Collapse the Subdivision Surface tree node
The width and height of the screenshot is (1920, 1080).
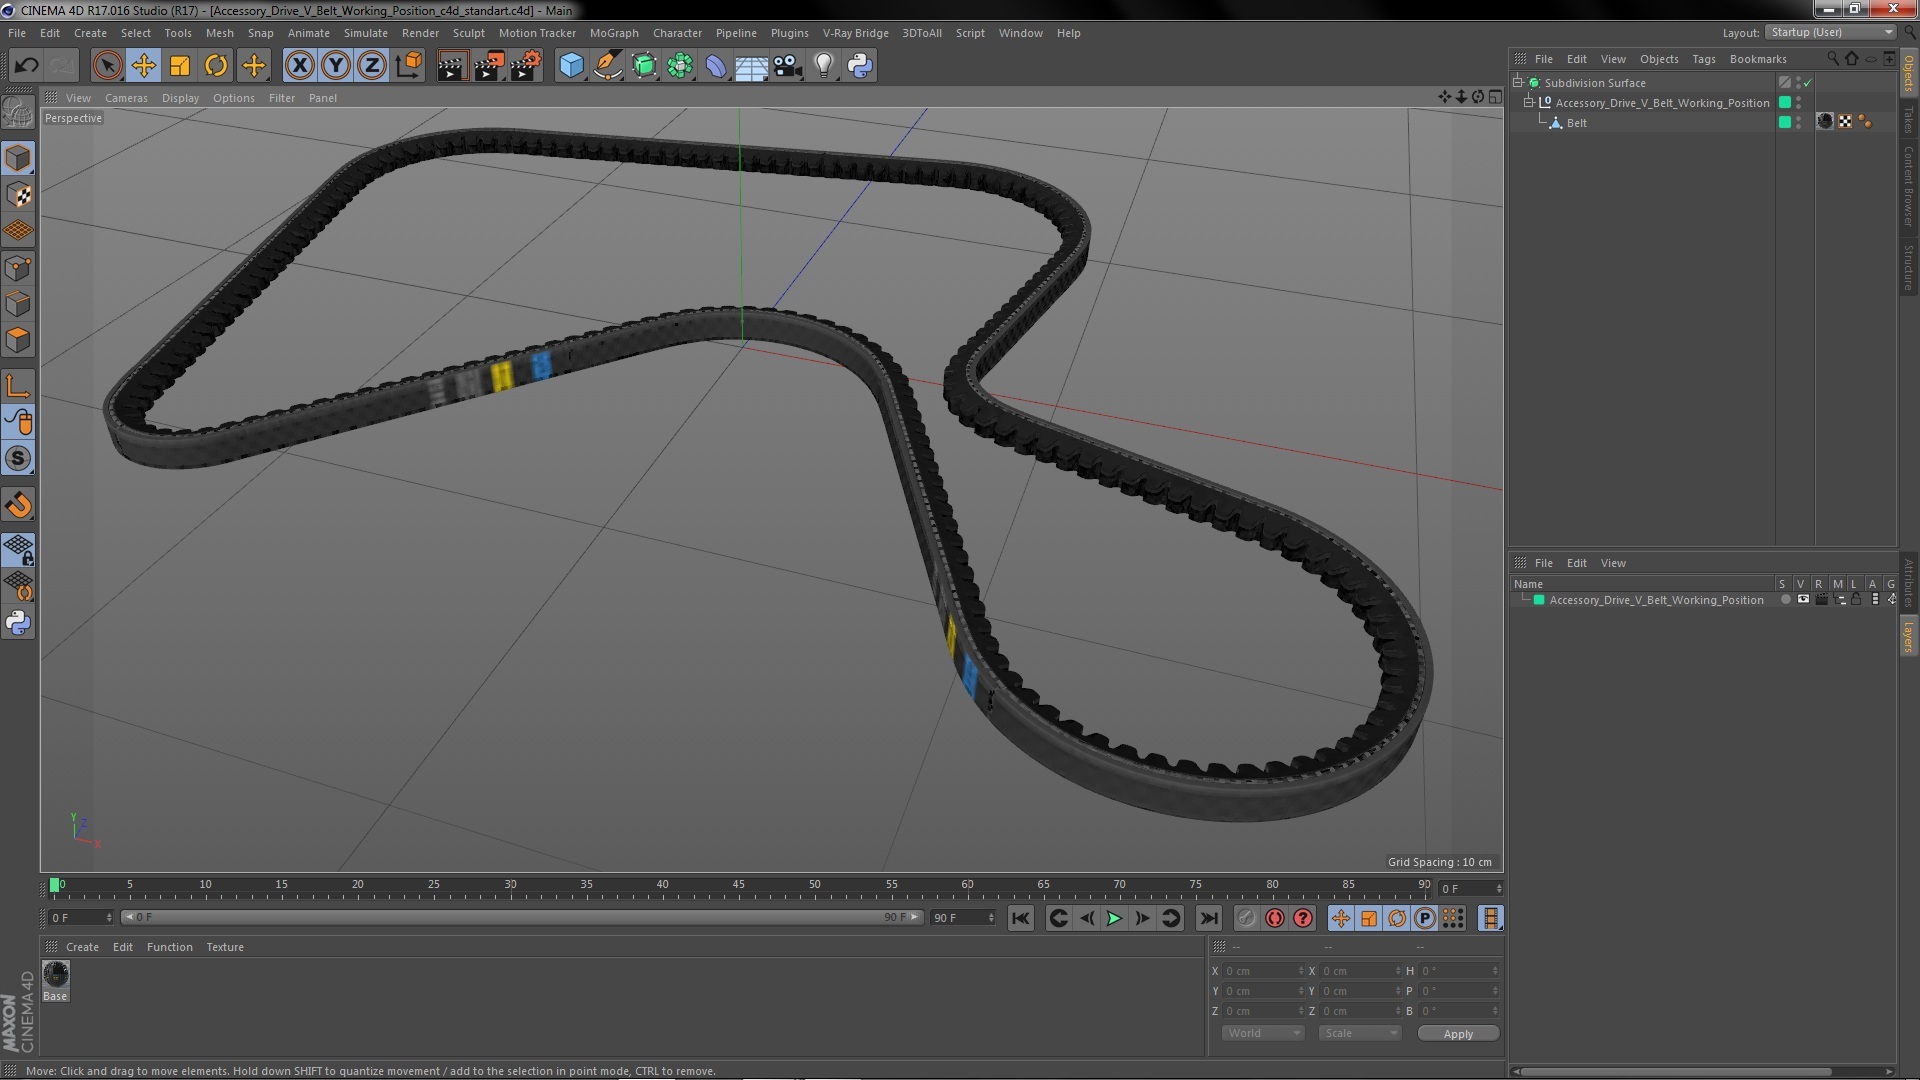click(x=1518, y=82)
